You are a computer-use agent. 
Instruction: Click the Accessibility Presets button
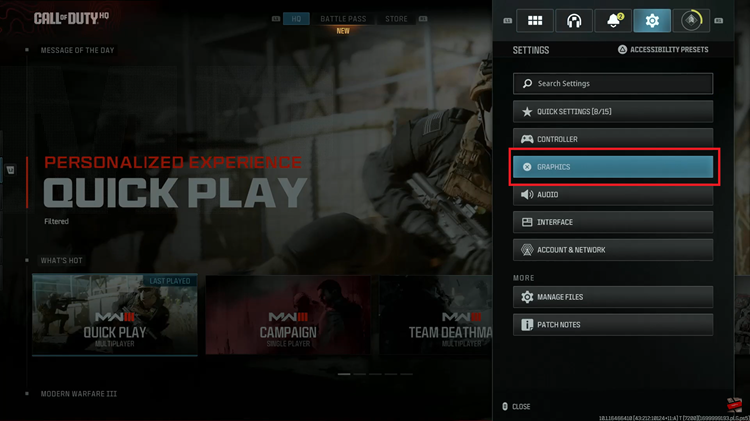tap(663, 50)
